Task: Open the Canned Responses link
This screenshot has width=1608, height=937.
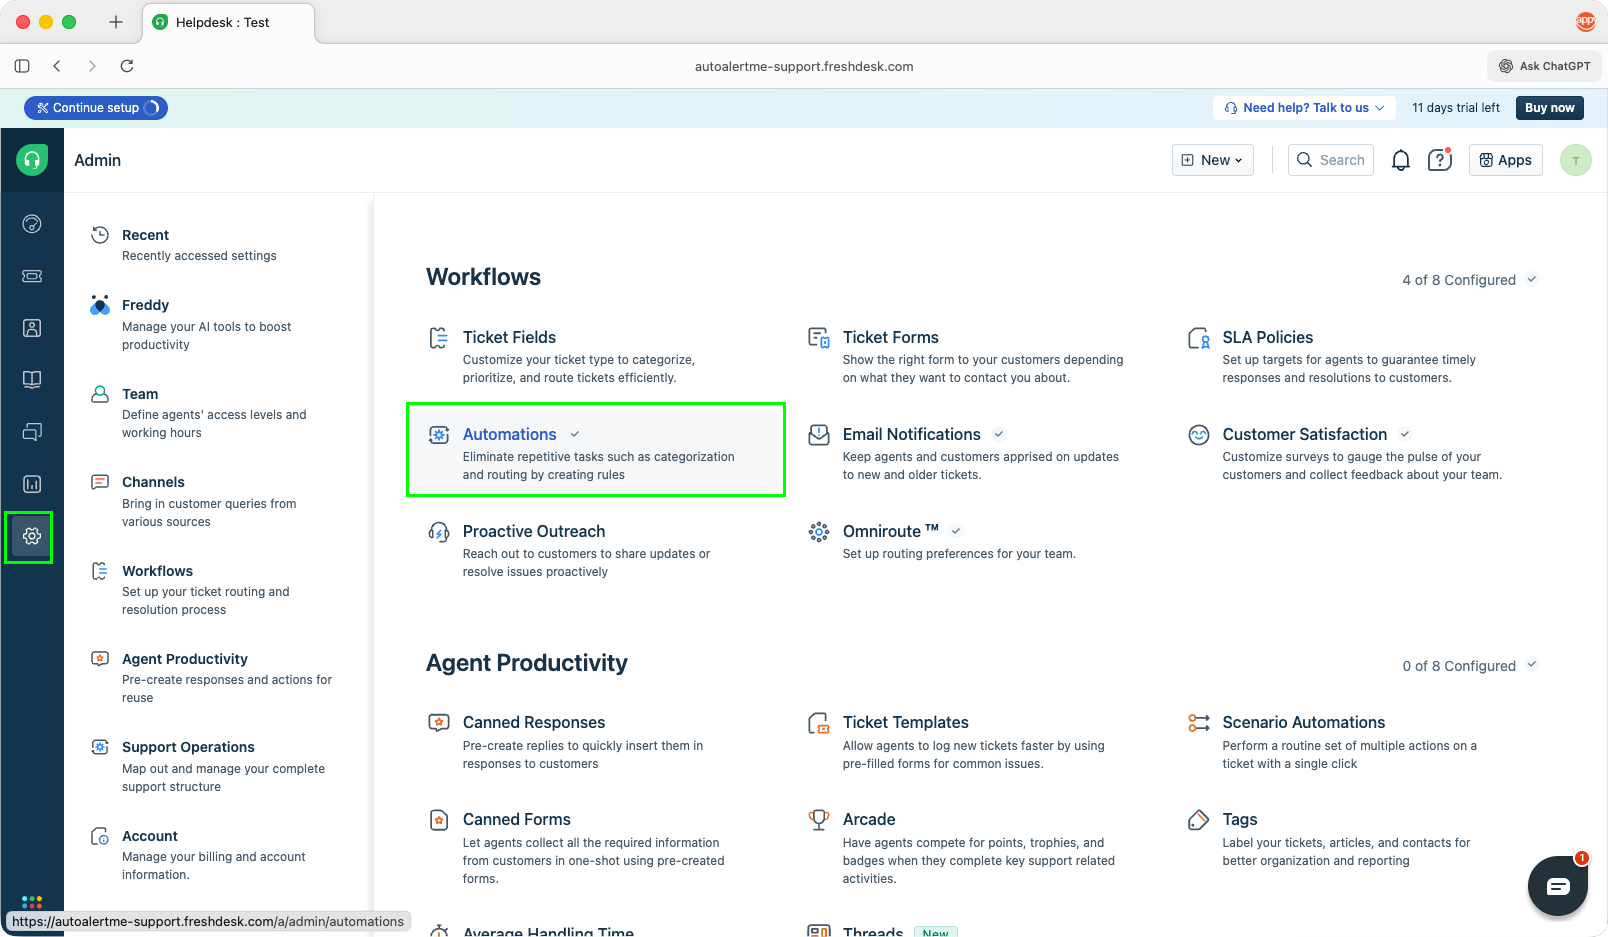Action: pos(534,722)
